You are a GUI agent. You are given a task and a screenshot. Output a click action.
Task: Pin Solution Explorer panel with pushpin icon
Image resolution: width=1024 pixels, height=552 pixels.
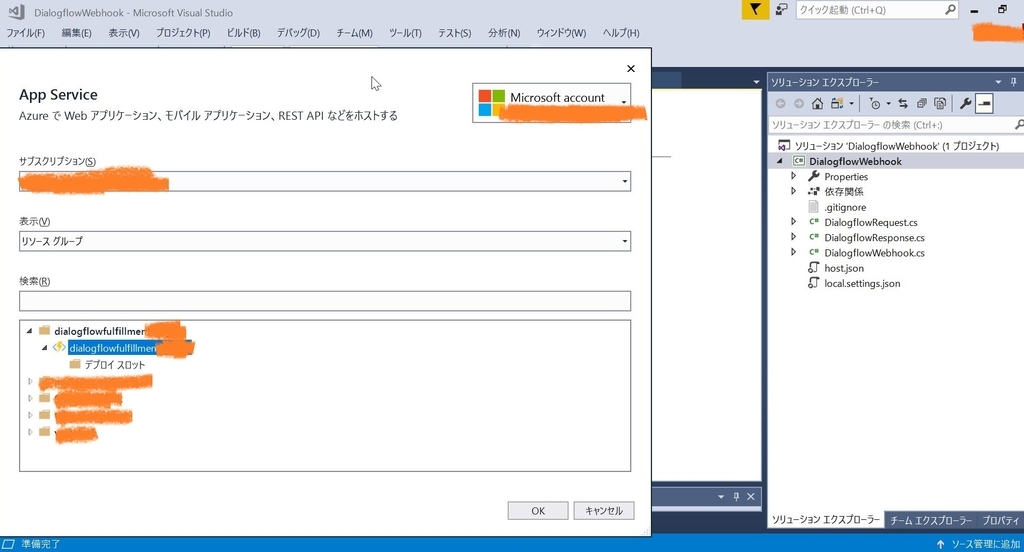pyautogui.click(x=1014, y=82)
